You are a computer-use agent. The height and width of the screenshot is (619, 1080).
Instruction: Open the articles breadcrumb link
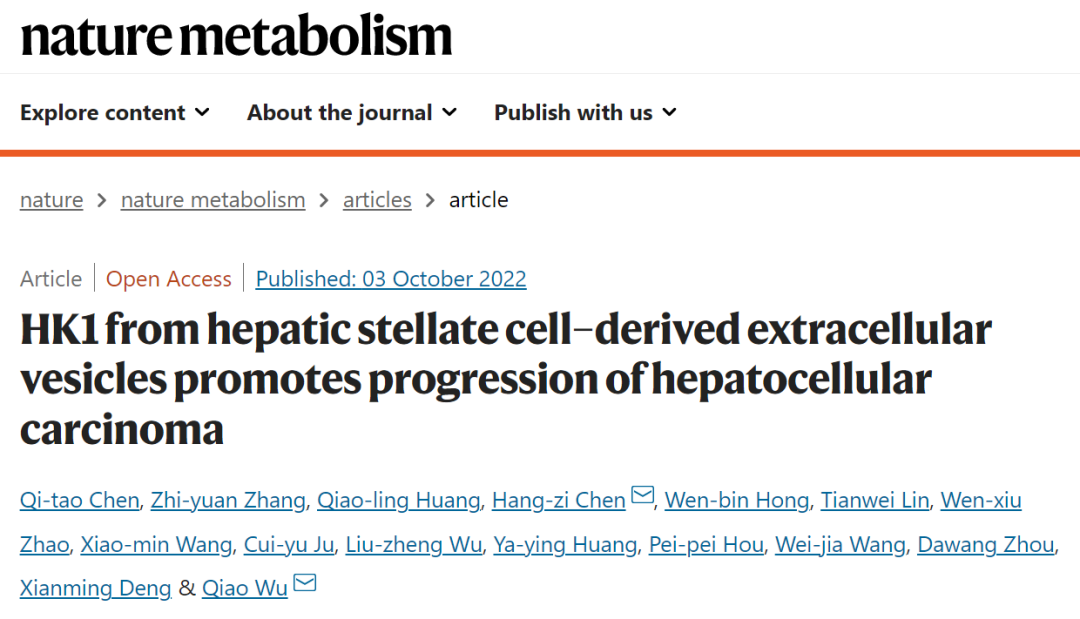click(x=377, y=200)
